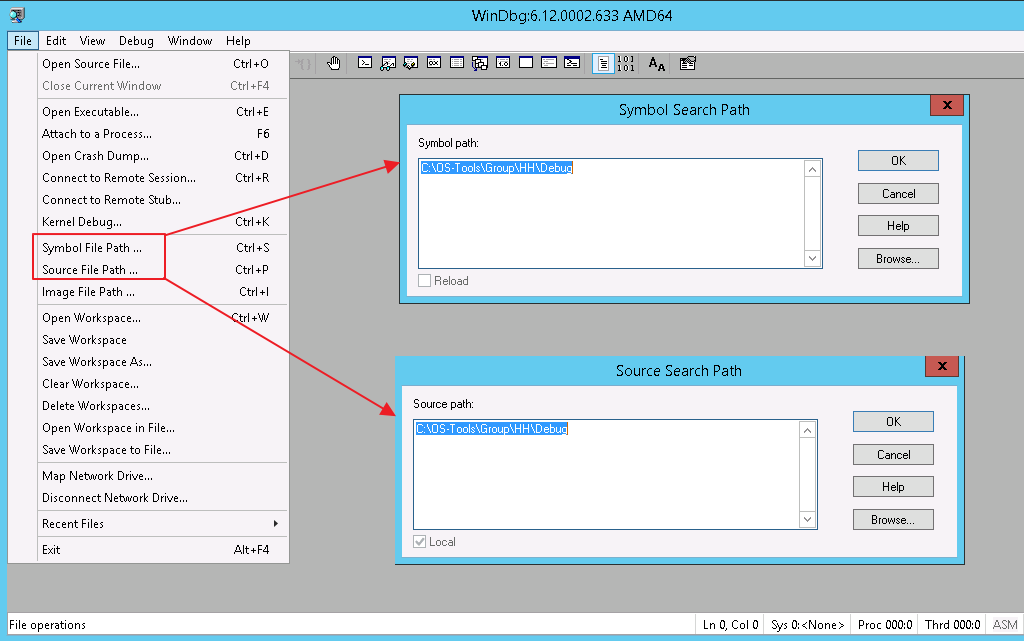The image size is (1024, 641).
Task: Click OK in Symbol Search Path dialog
Action: 898,161
